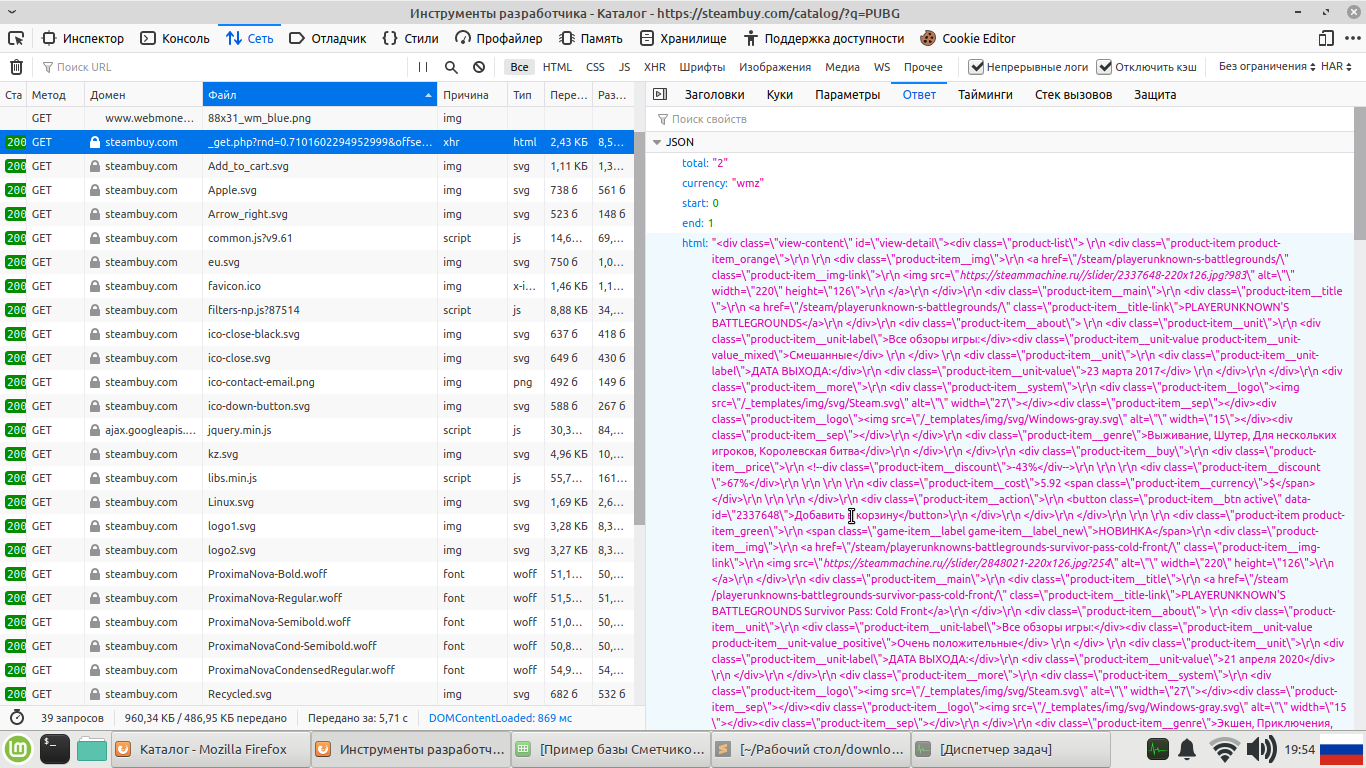Sort by Домен column header

(x=143, y=95)
